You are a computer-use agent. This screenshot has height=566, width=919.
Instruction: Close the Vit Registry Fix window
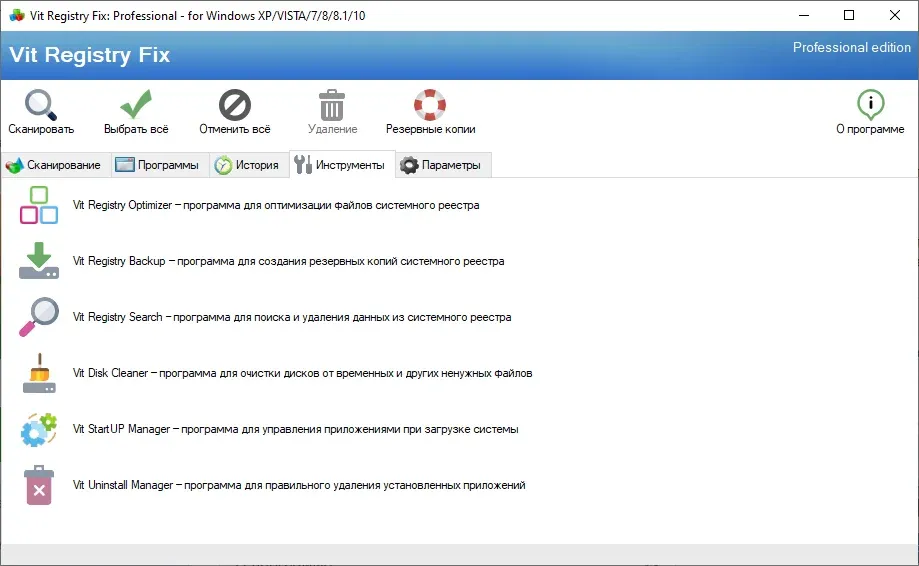click(894, 15)
